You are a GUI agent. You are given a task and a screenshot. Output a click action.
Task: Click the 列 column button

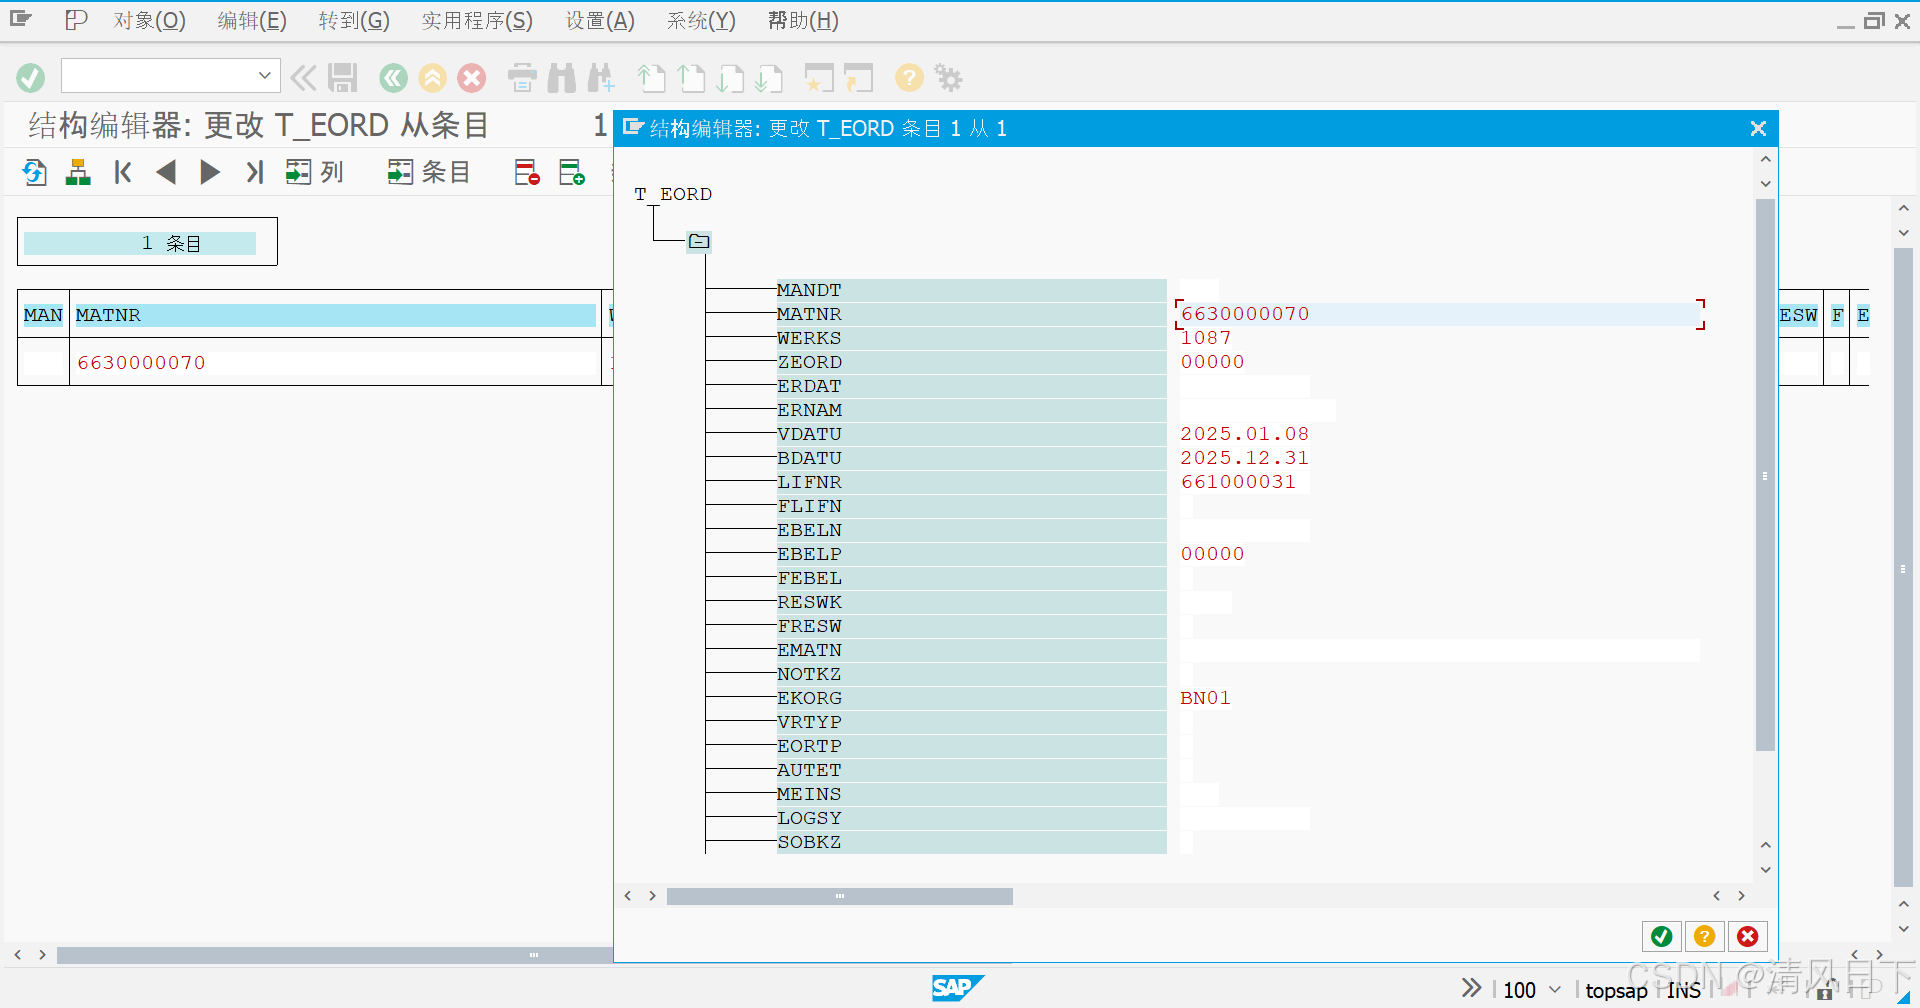(314, 172)
